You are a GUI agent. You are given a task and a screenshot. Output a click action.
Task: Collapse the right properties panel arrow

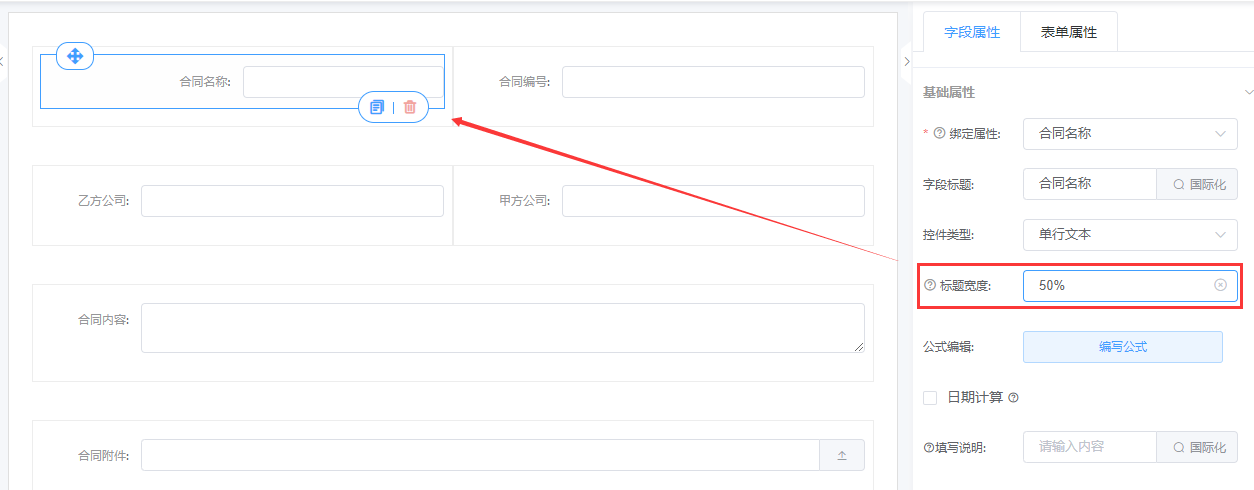(906, 61)
